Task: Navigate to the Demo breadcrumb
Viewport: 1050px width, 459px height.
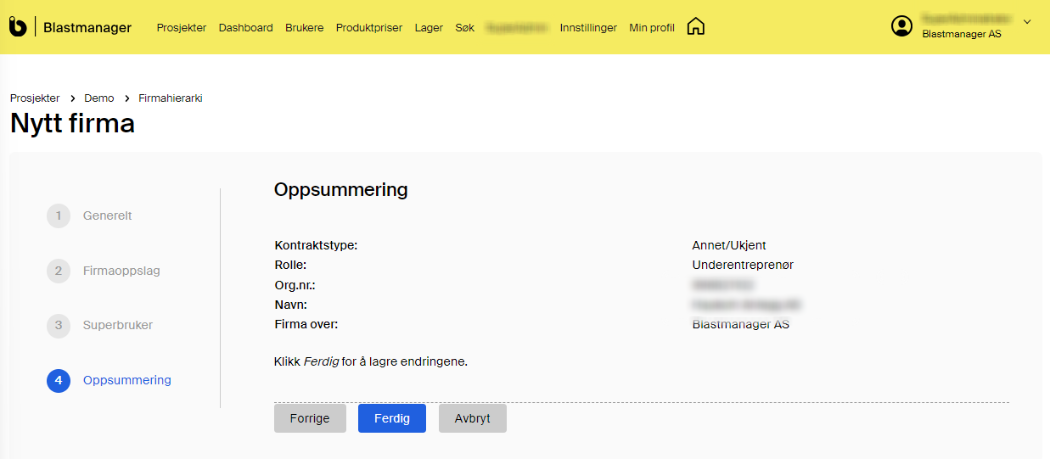Action: point(99,98)
